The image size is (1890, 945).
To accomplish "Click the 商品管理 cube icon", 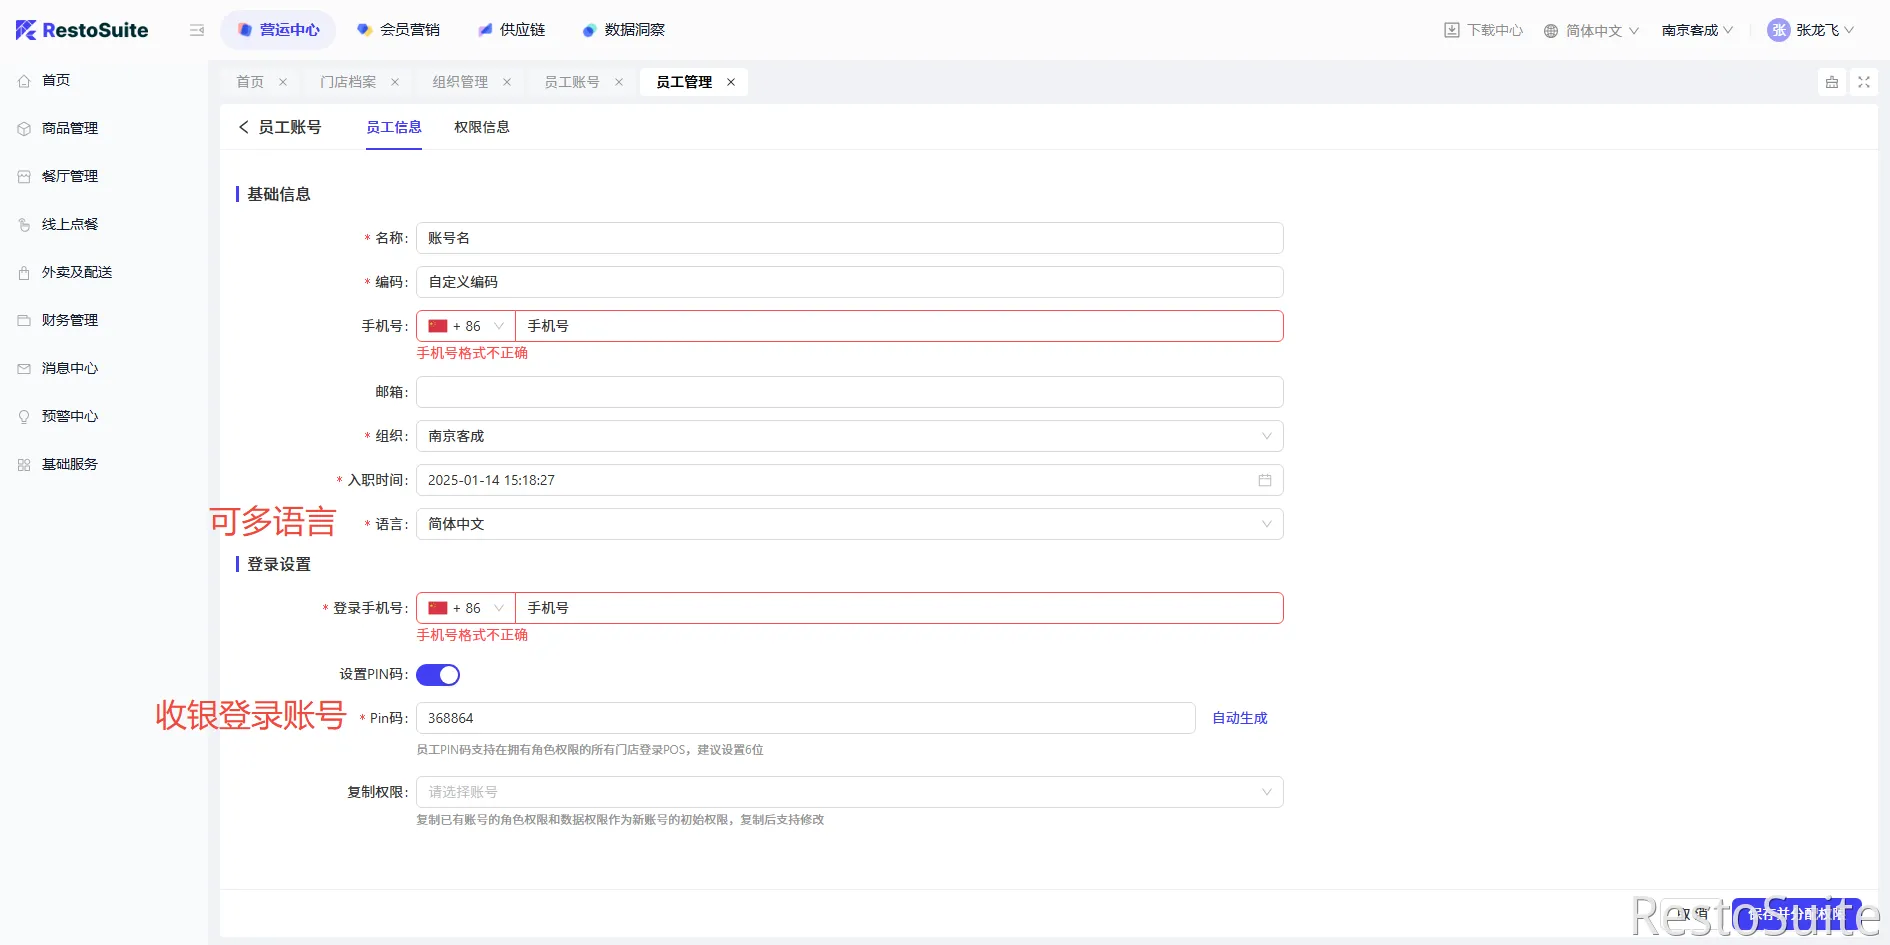I will (x=24, y=128).
